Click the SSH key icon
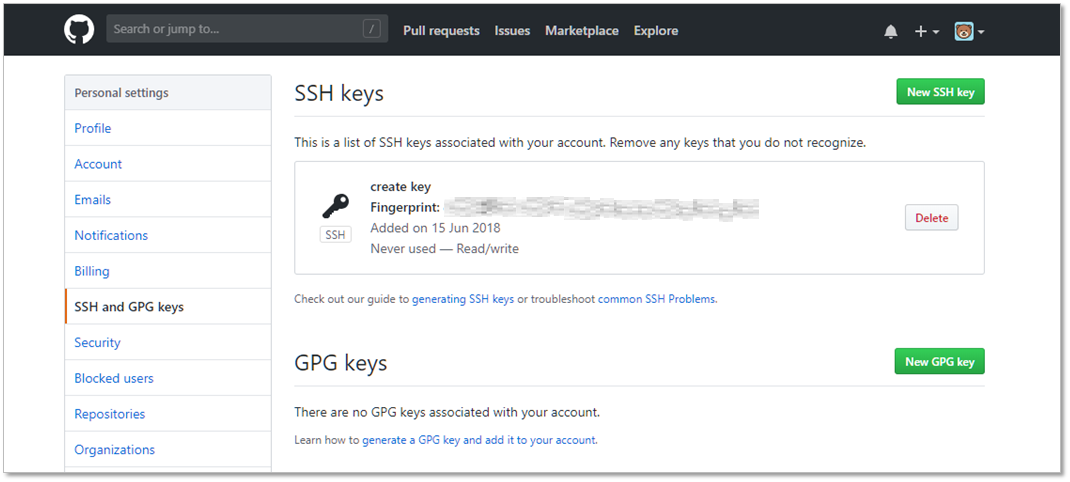Screen dimensions: 1070x482 click(335, 206)
